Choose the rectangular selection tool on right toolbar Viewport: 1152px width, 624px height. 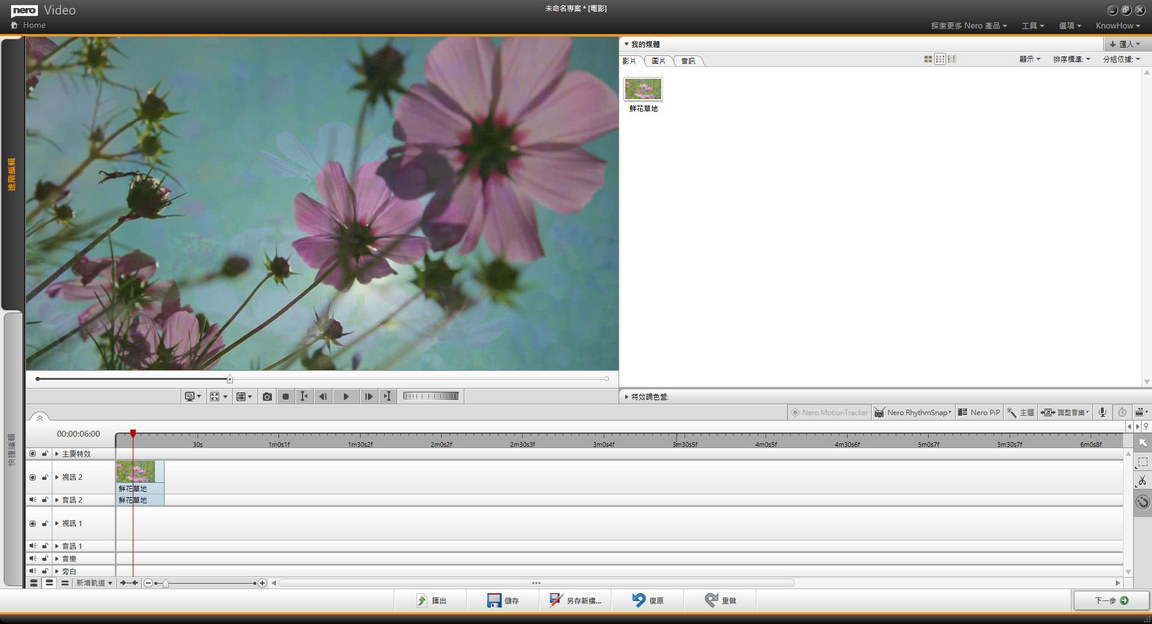[1142, 462]
